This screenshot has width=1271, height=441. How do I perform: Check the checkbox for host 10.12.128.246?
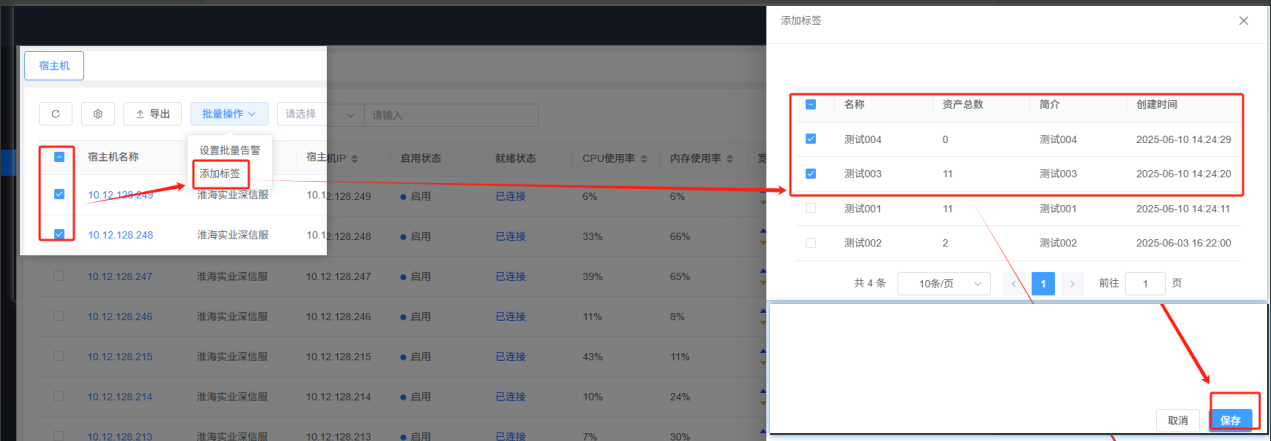(x=58, y=316)
